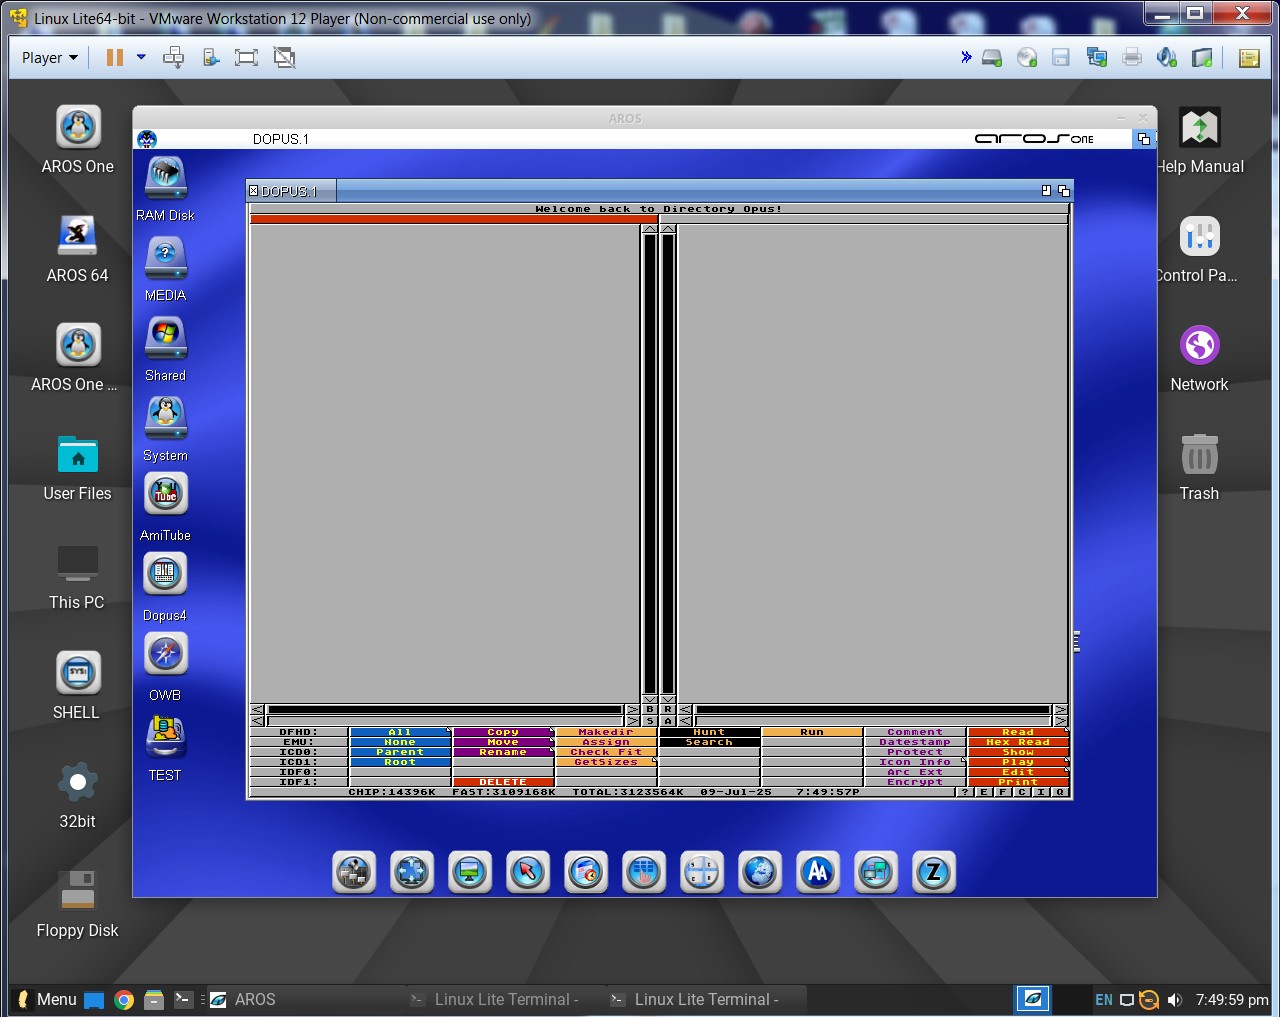Click the Makedir button

605,732
